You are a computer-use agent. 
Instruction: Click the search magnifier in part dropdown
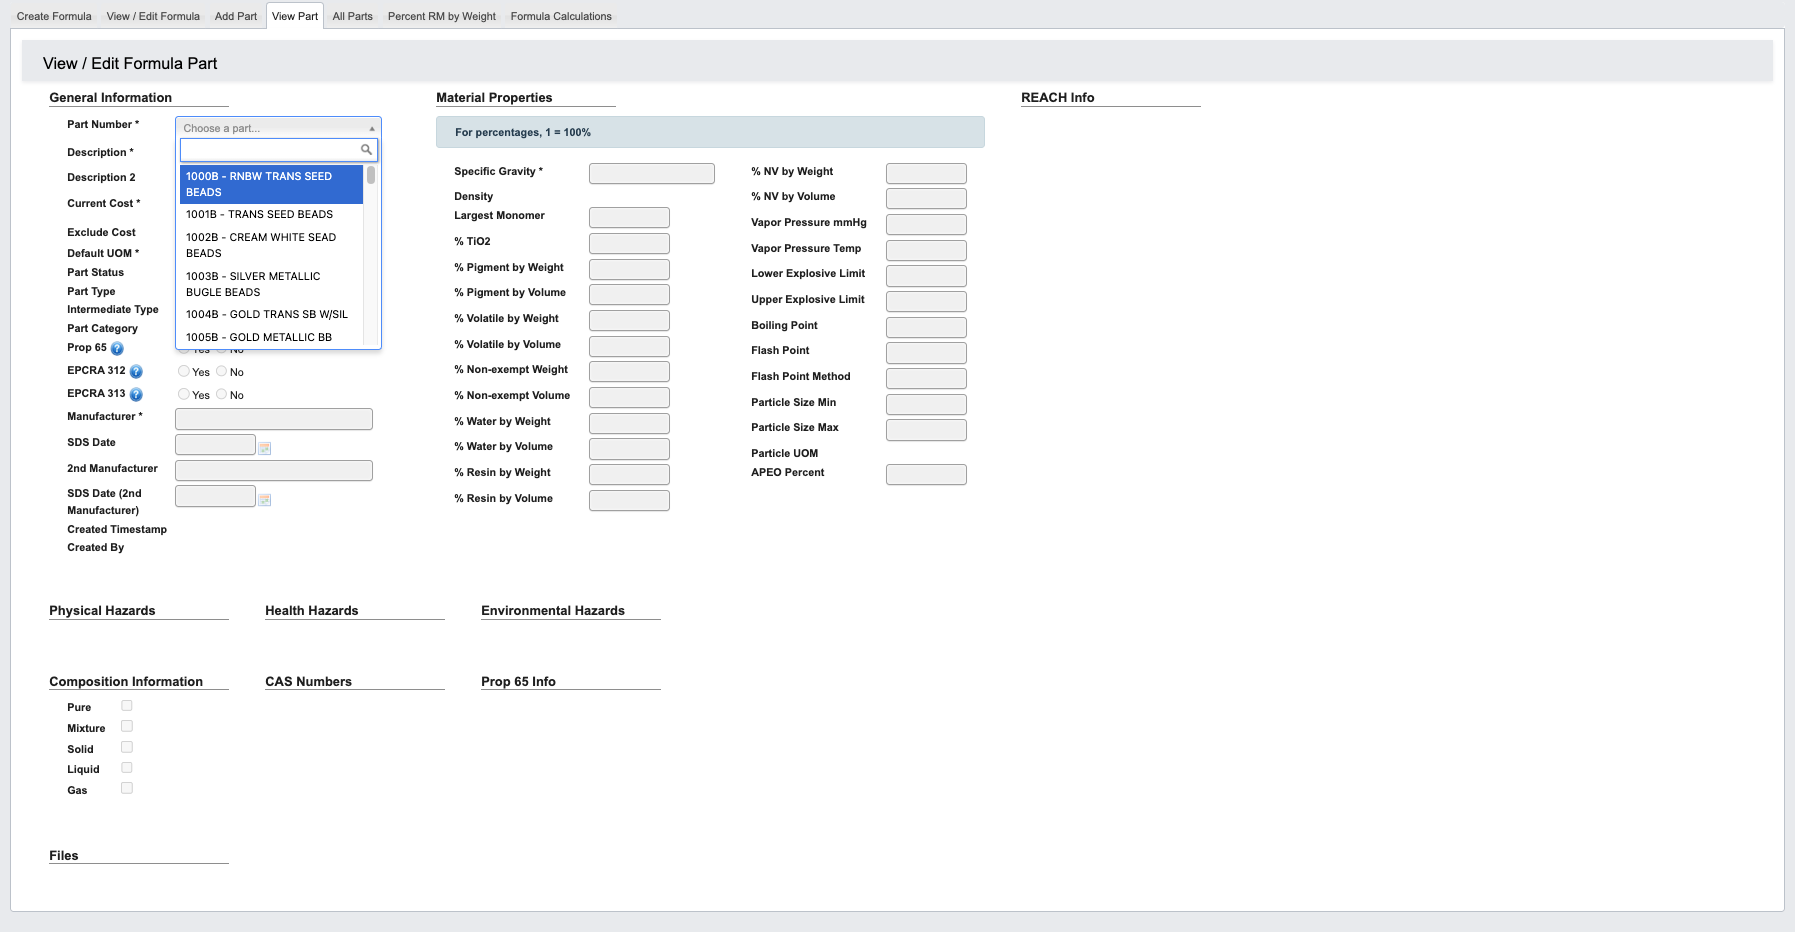pos(366,150)
